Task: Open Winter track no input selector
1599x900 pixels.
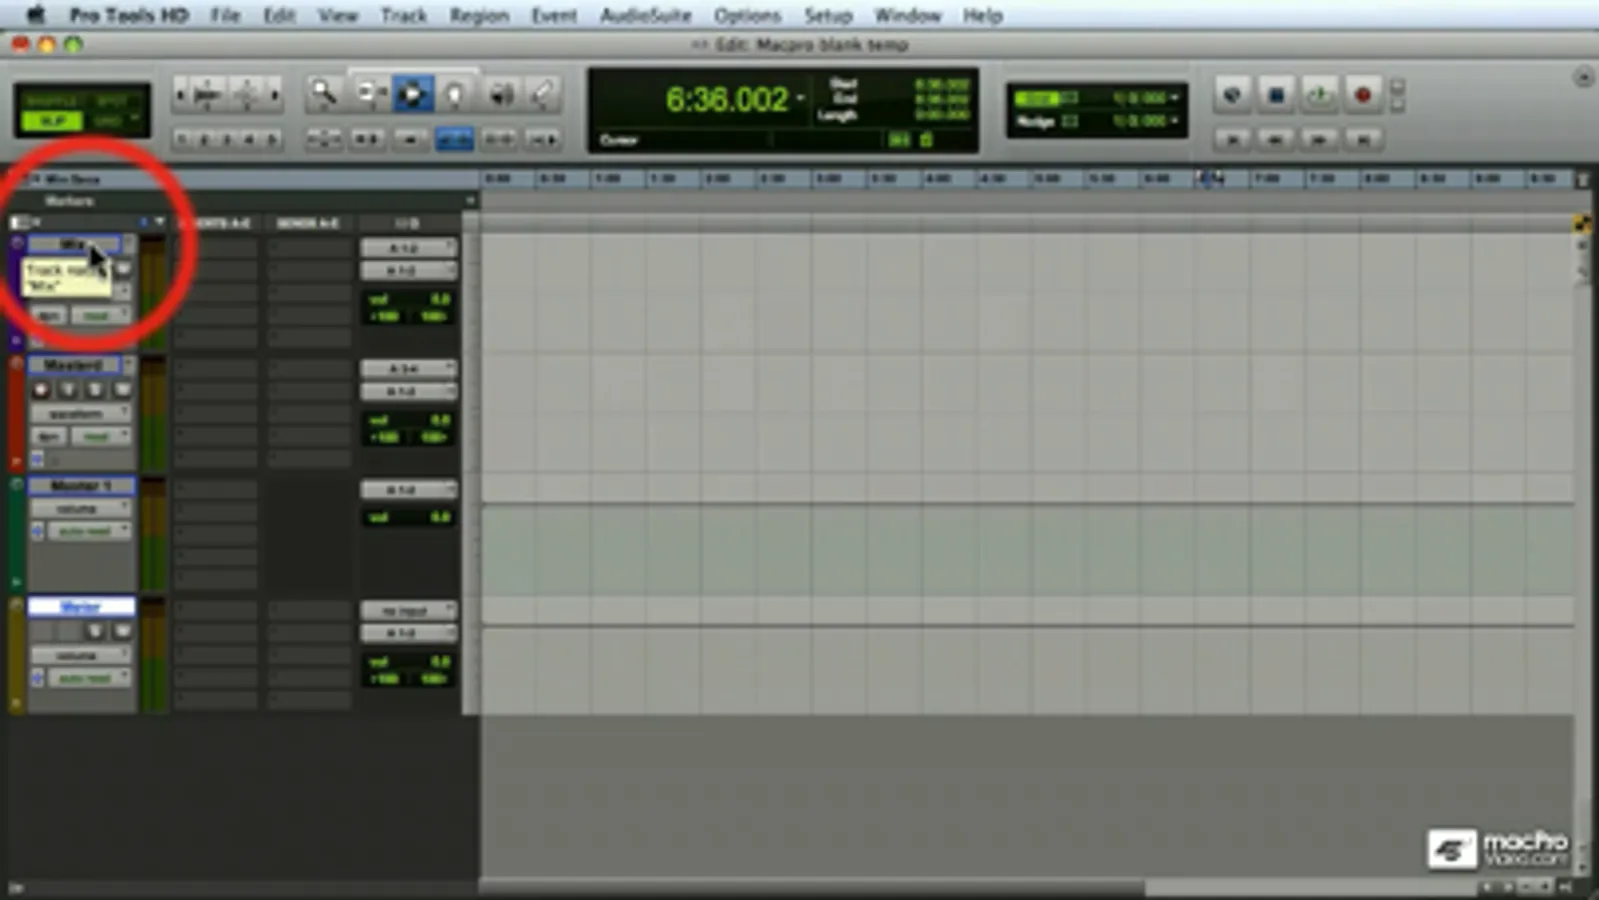Action: [408, 611]
